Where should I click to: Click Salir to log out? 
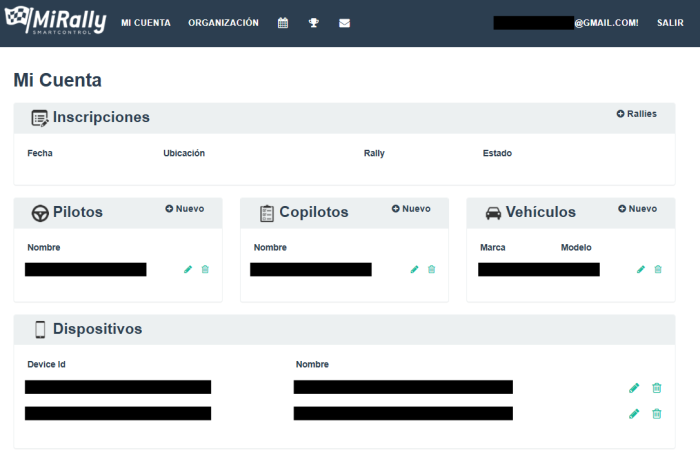[x=670, y=23]
